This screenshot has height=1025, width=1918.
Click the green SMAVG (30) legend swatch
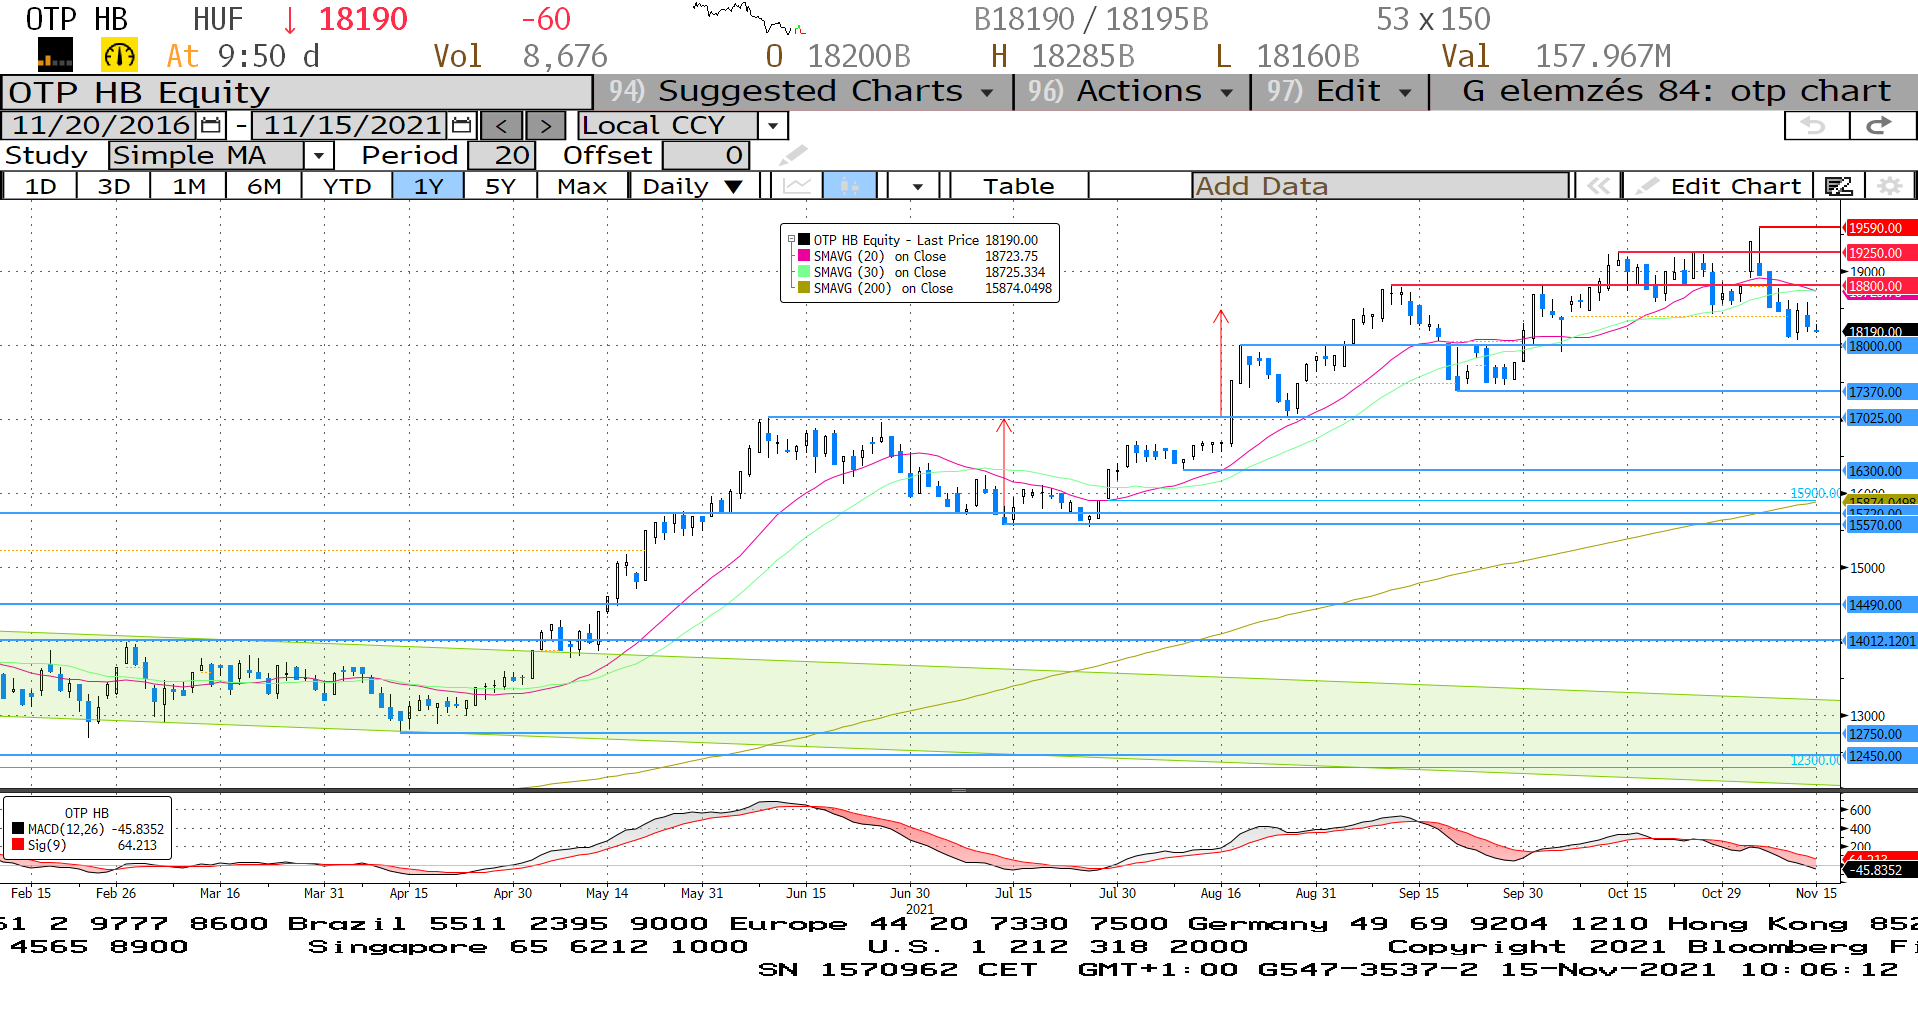click(804, 272)
